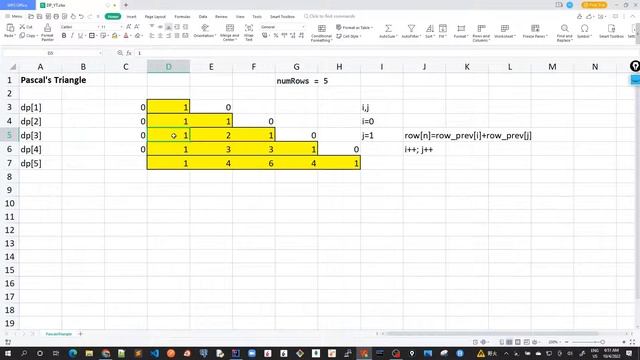Click the Smart Toolbox icon in ribbon

coord(611,28)
